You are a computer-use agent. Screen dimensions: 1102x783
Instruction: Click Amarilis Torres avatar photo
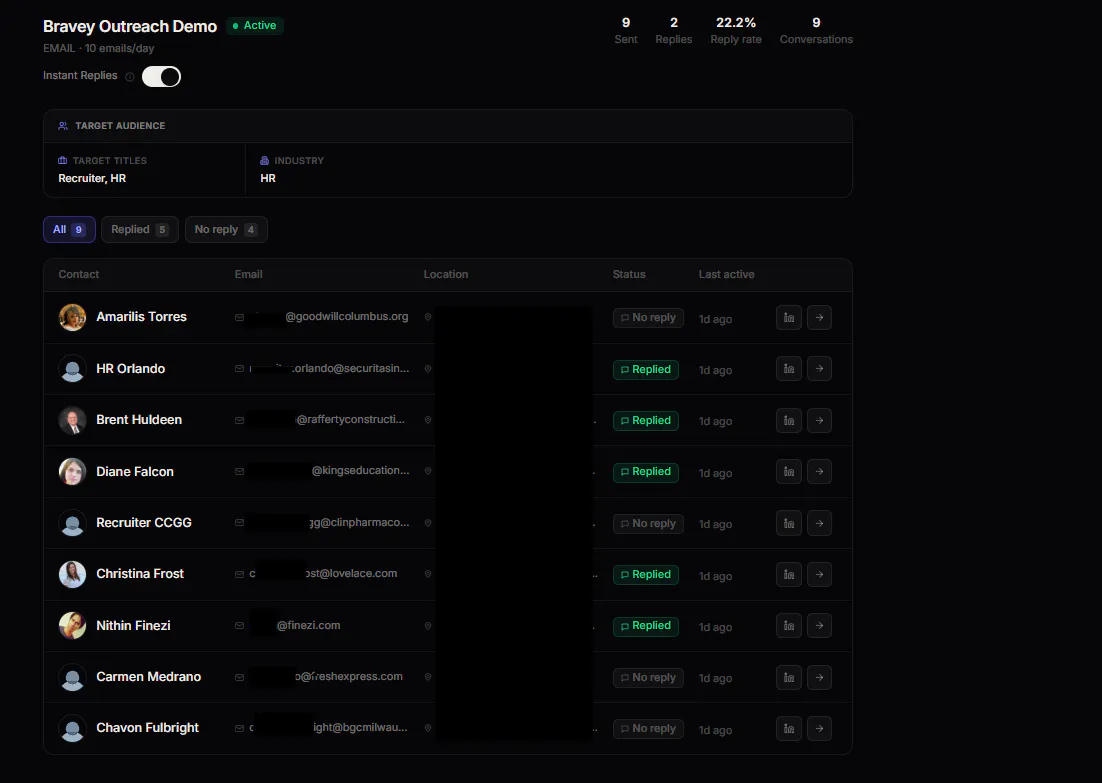72,318
